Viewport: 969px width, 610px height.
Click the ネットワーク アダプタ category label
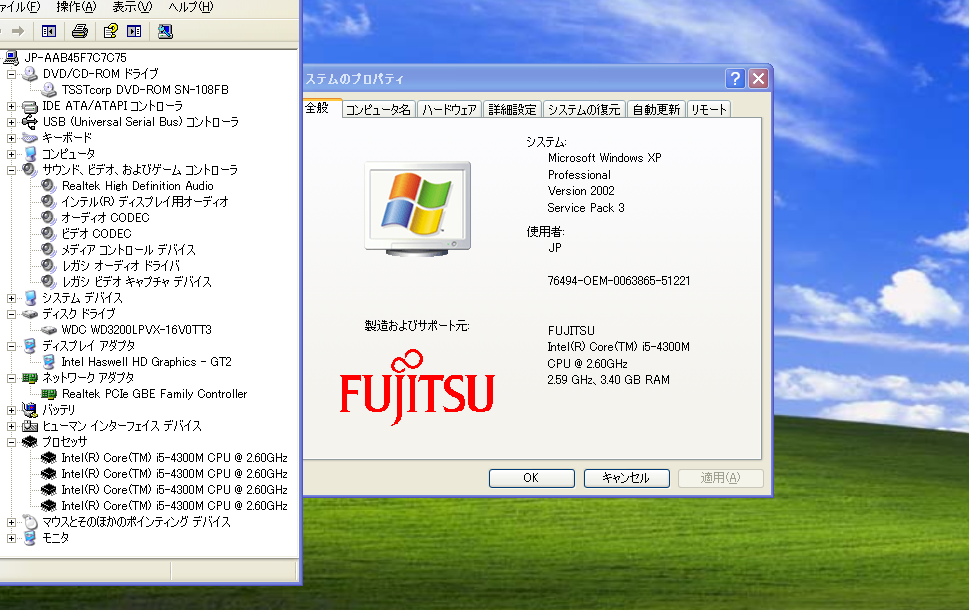coord(88,378)
